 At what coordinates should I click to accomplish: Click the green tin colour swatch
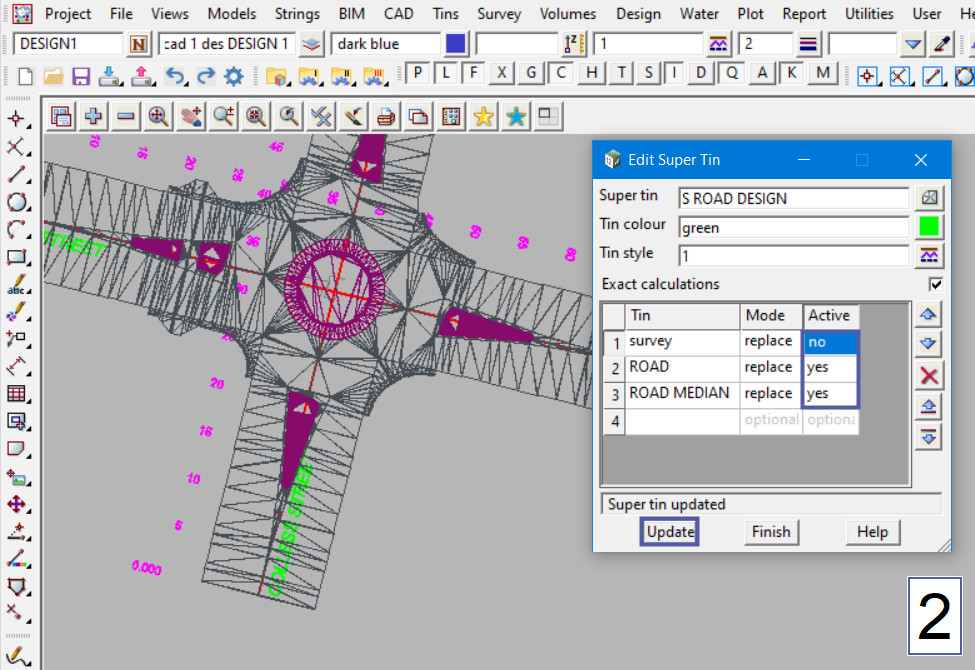929,227
